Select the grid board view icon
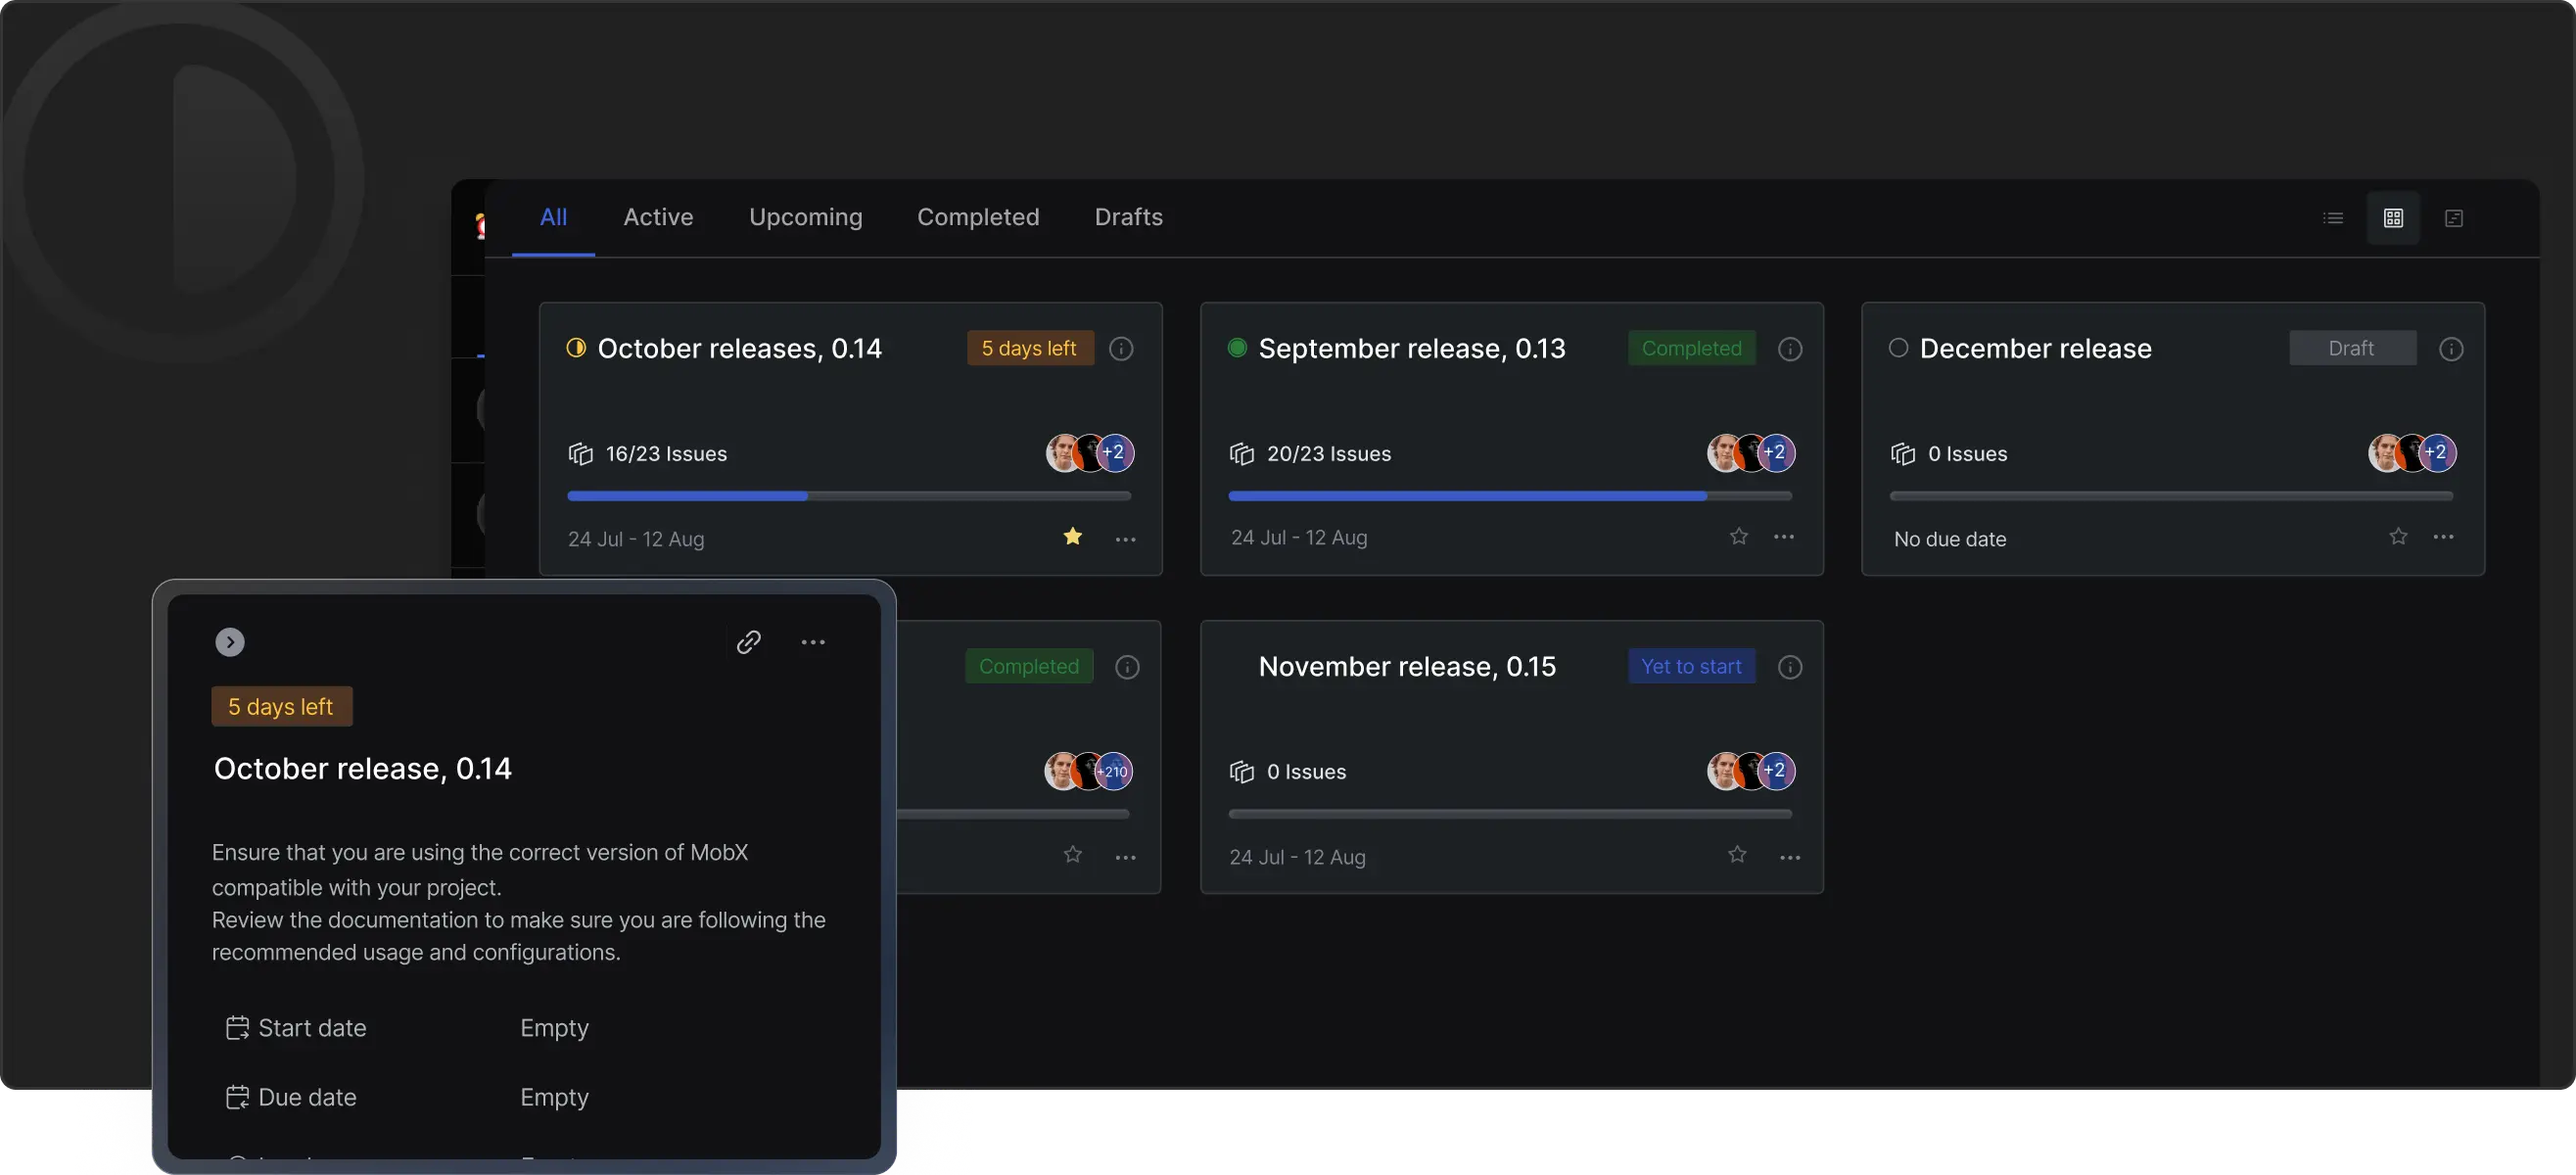Screen dimensions: 2576x1175 click(2393, 218)
